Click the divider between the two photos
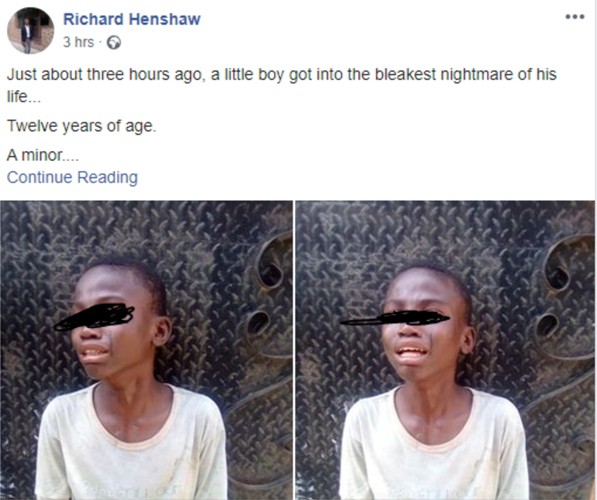 point(294,350)
